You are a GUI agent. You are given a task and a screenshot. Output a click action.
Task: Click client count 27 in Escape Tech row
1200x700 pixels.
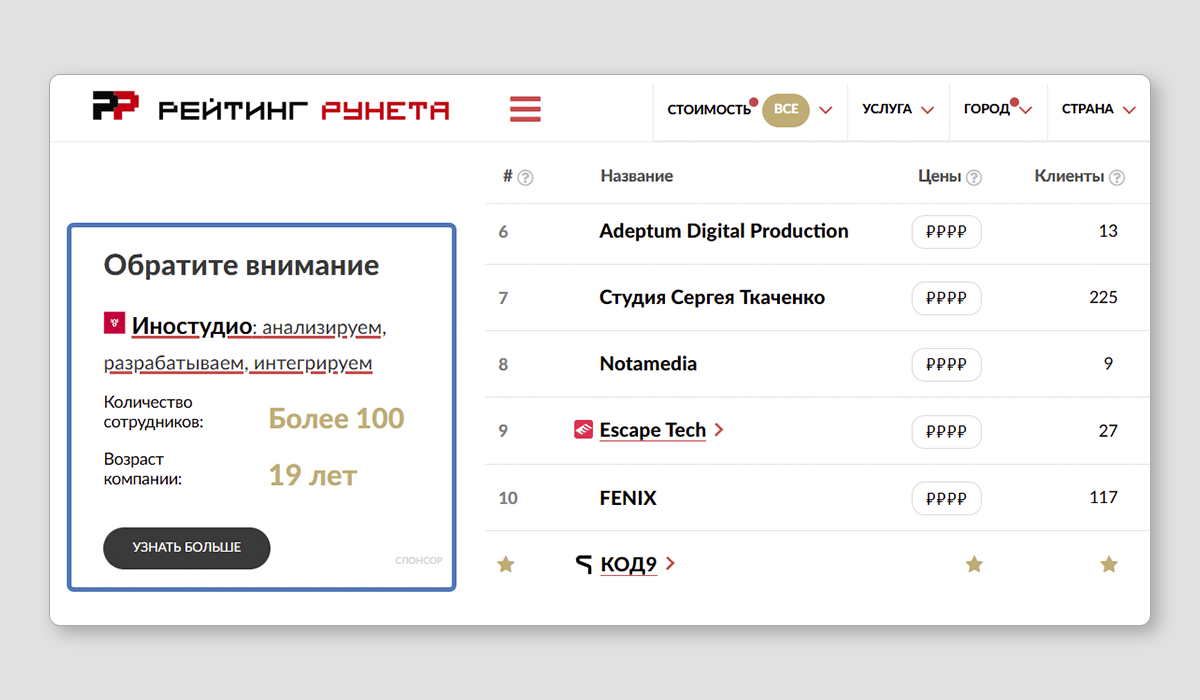pyautogui.click(x=1108, y=431)
